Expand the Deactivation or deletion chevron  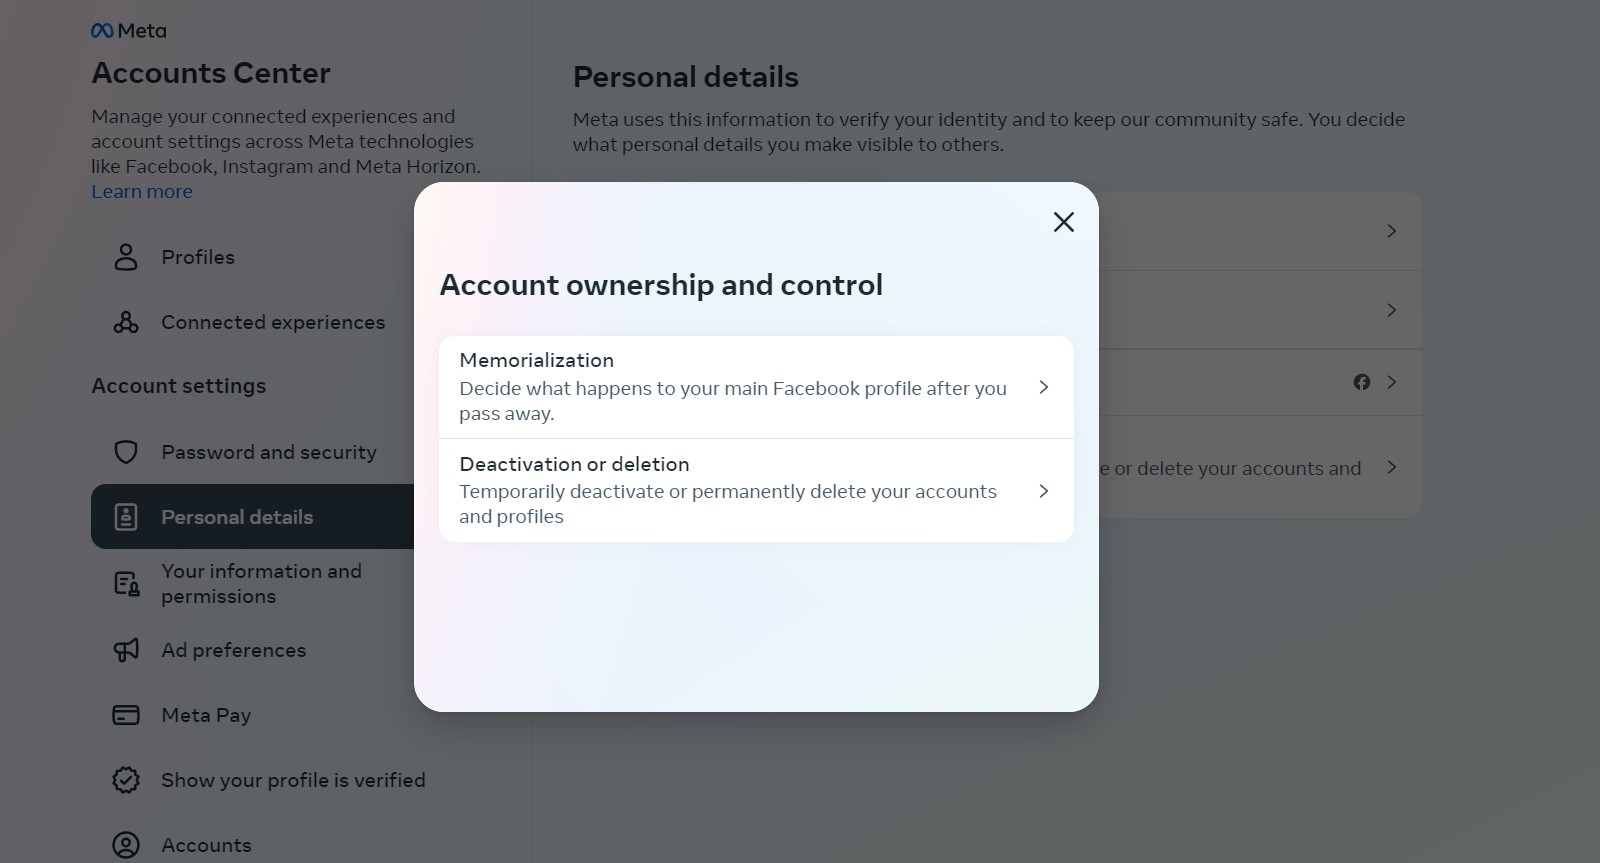click(x=1044, y=491)
